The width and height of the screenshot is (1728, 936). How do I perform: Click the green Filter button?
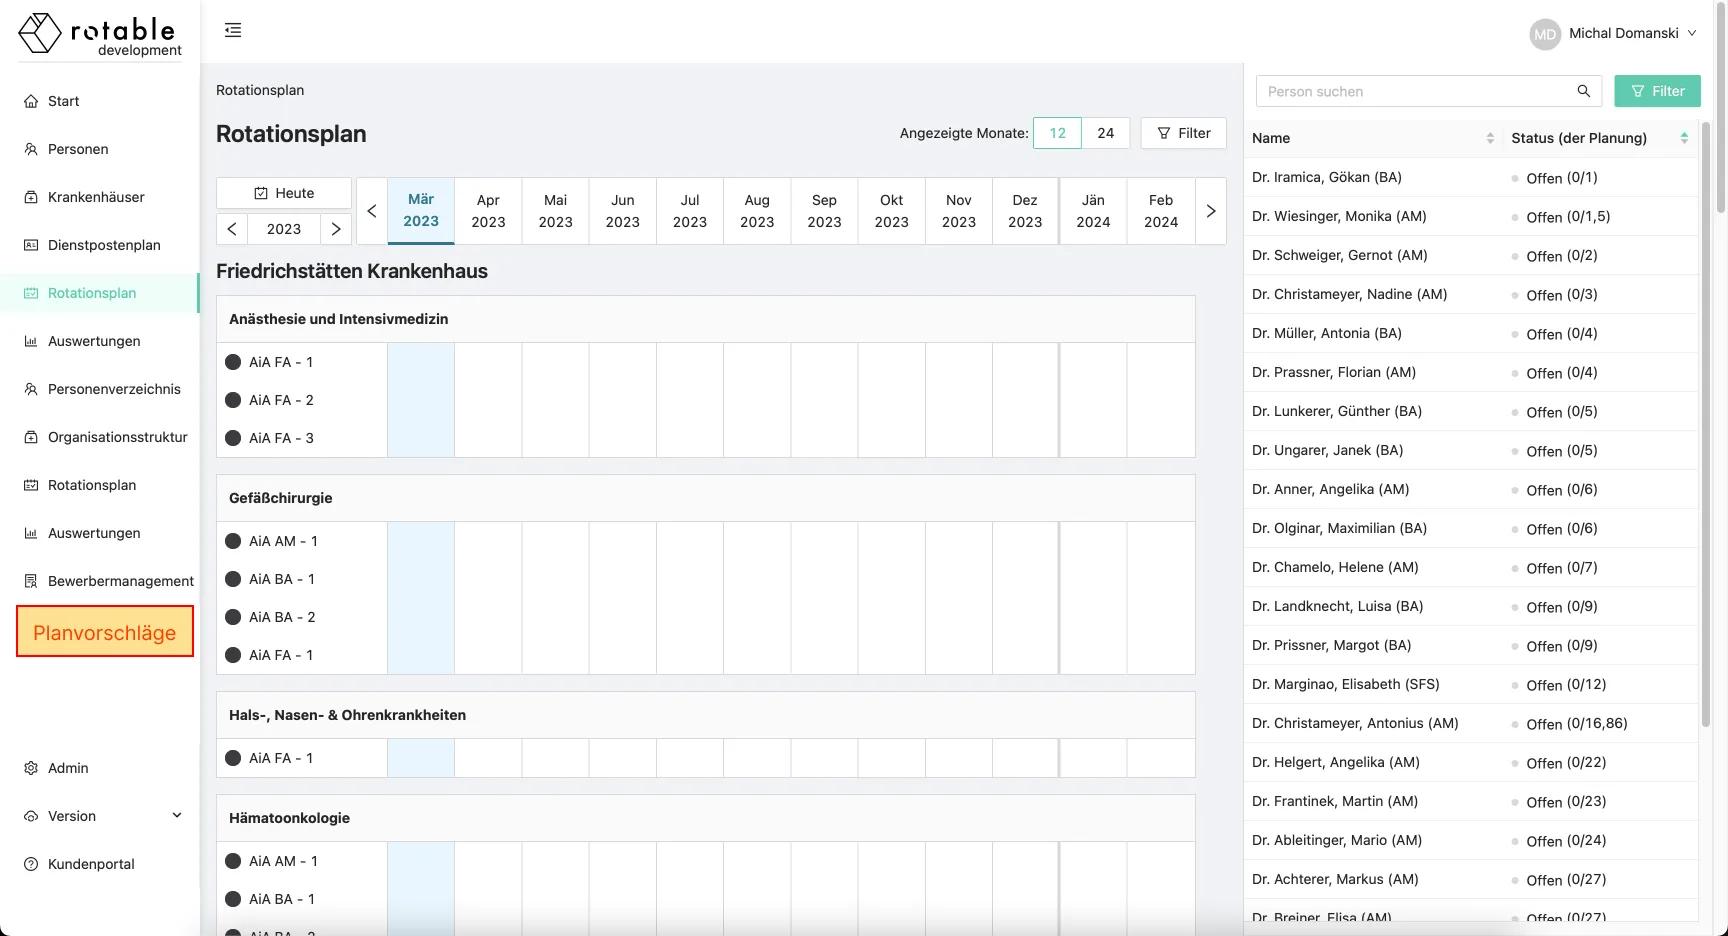(1657, 91)
